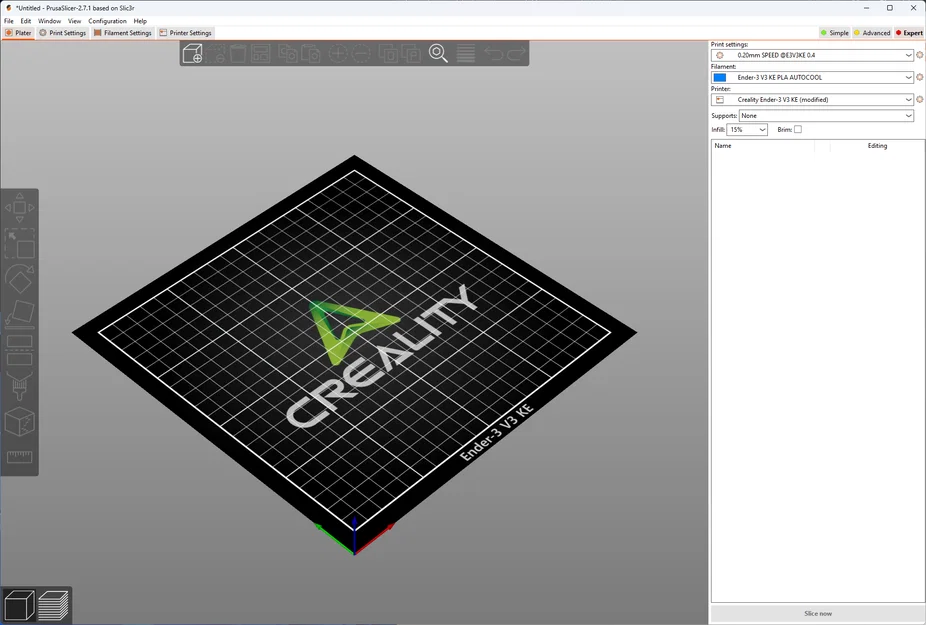Open the Configuration menu

106,20
